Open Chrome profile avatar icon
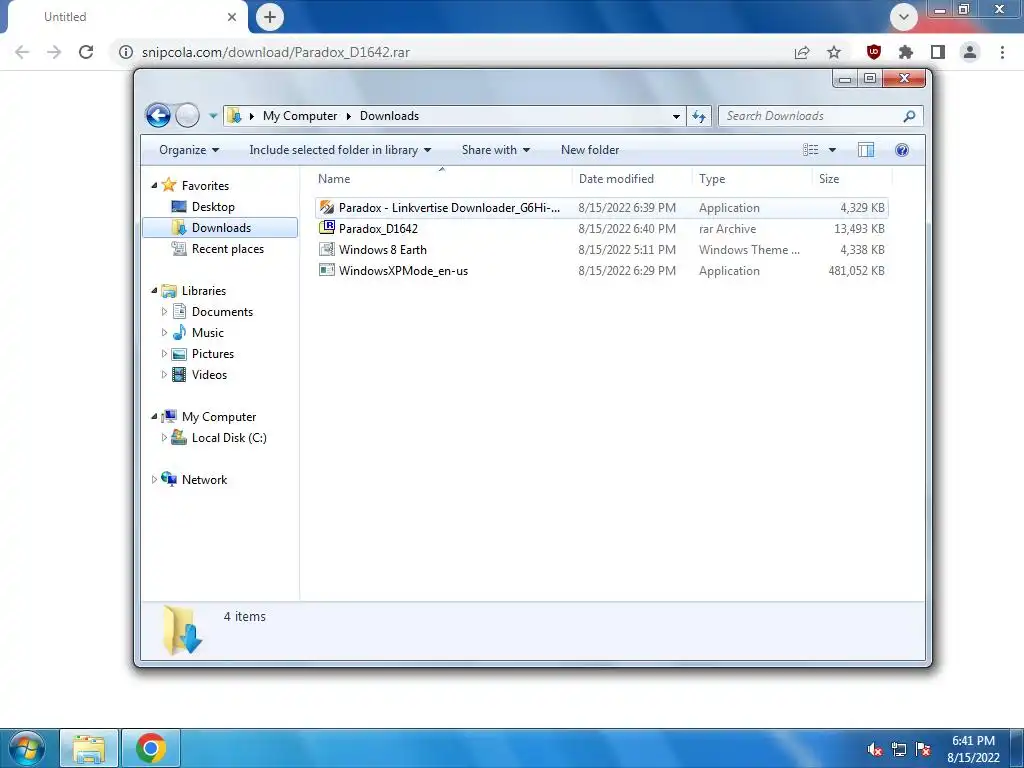The image size is (1024, 768). [970, 52]
